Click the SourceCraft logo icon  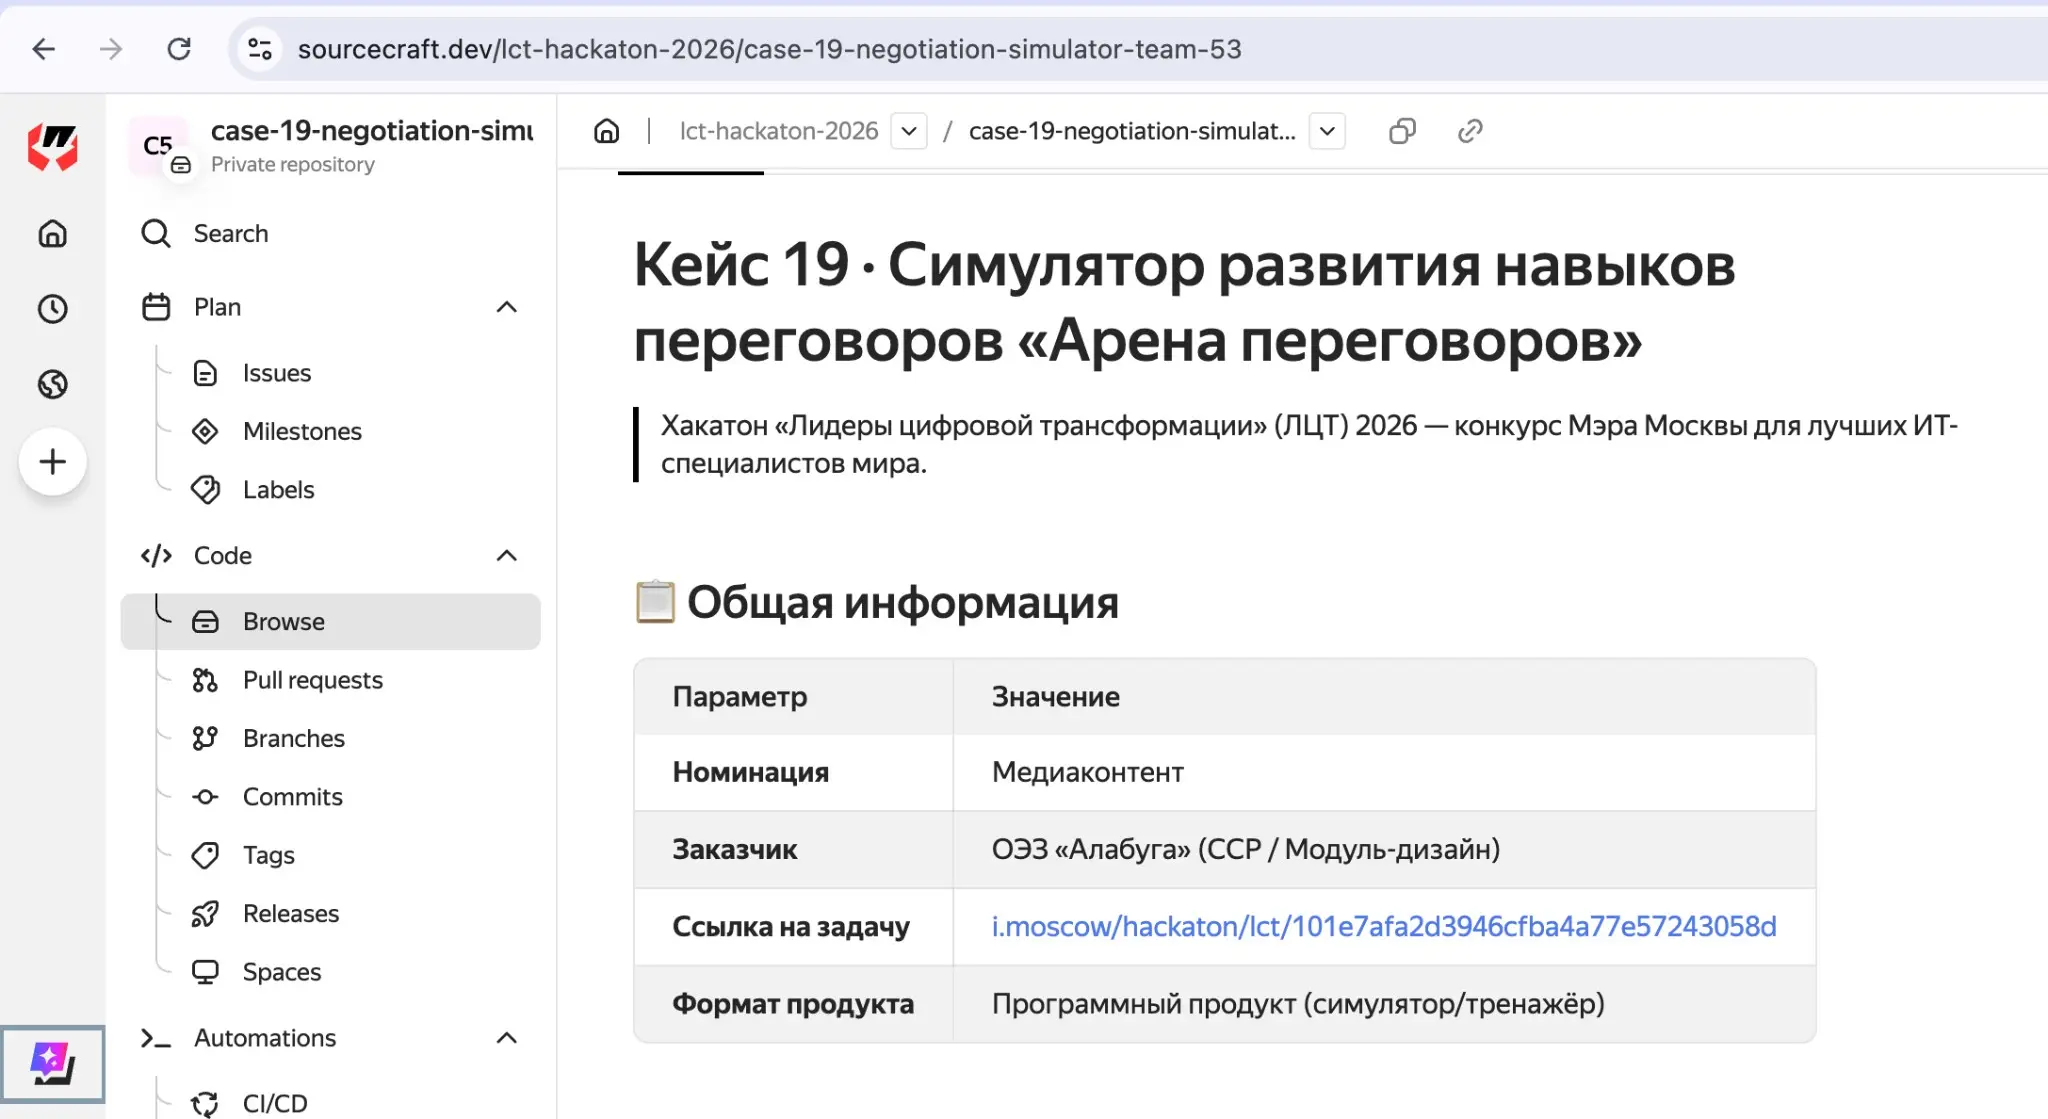tap(53, 147)
